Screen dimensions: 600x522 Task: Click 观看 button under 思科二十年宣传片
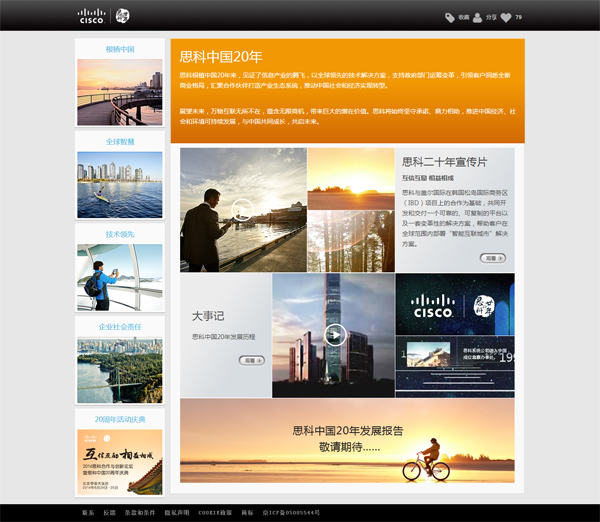tap(492, 258)
